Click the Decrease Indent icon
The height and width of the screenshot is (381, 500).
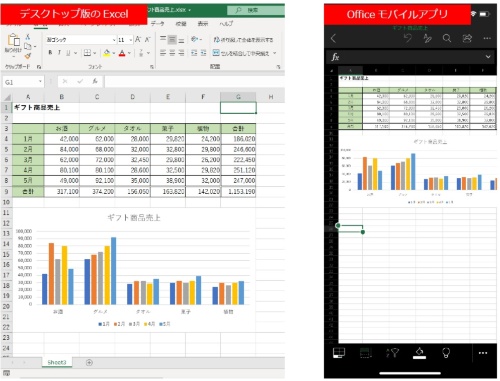pyautogui.click(x=194, y=53)
